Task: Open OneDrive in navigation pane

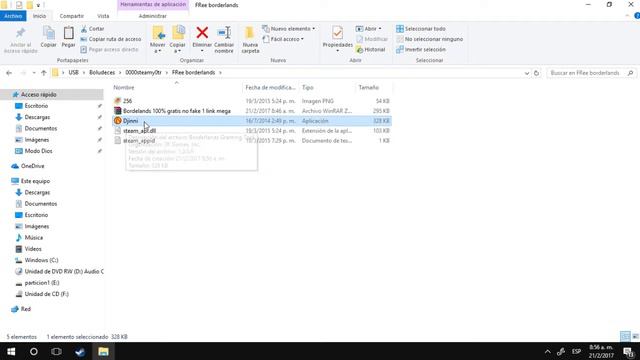Action: [x=32, y=166]
